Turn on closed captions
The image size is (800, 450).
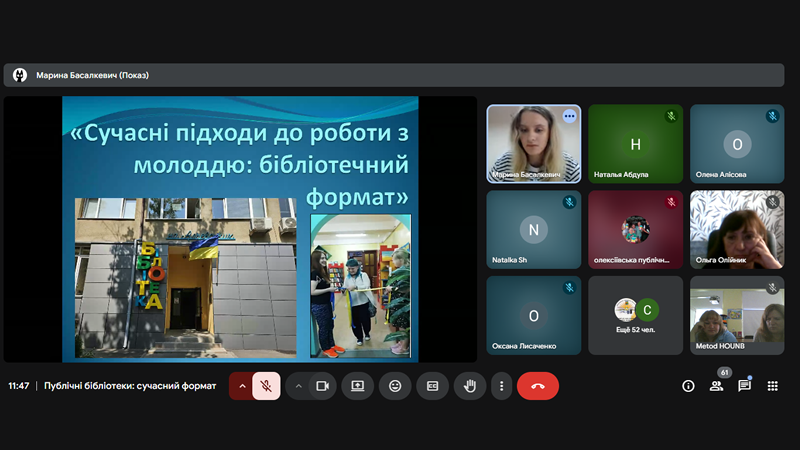pyautogui.click(x=433, y=386)
